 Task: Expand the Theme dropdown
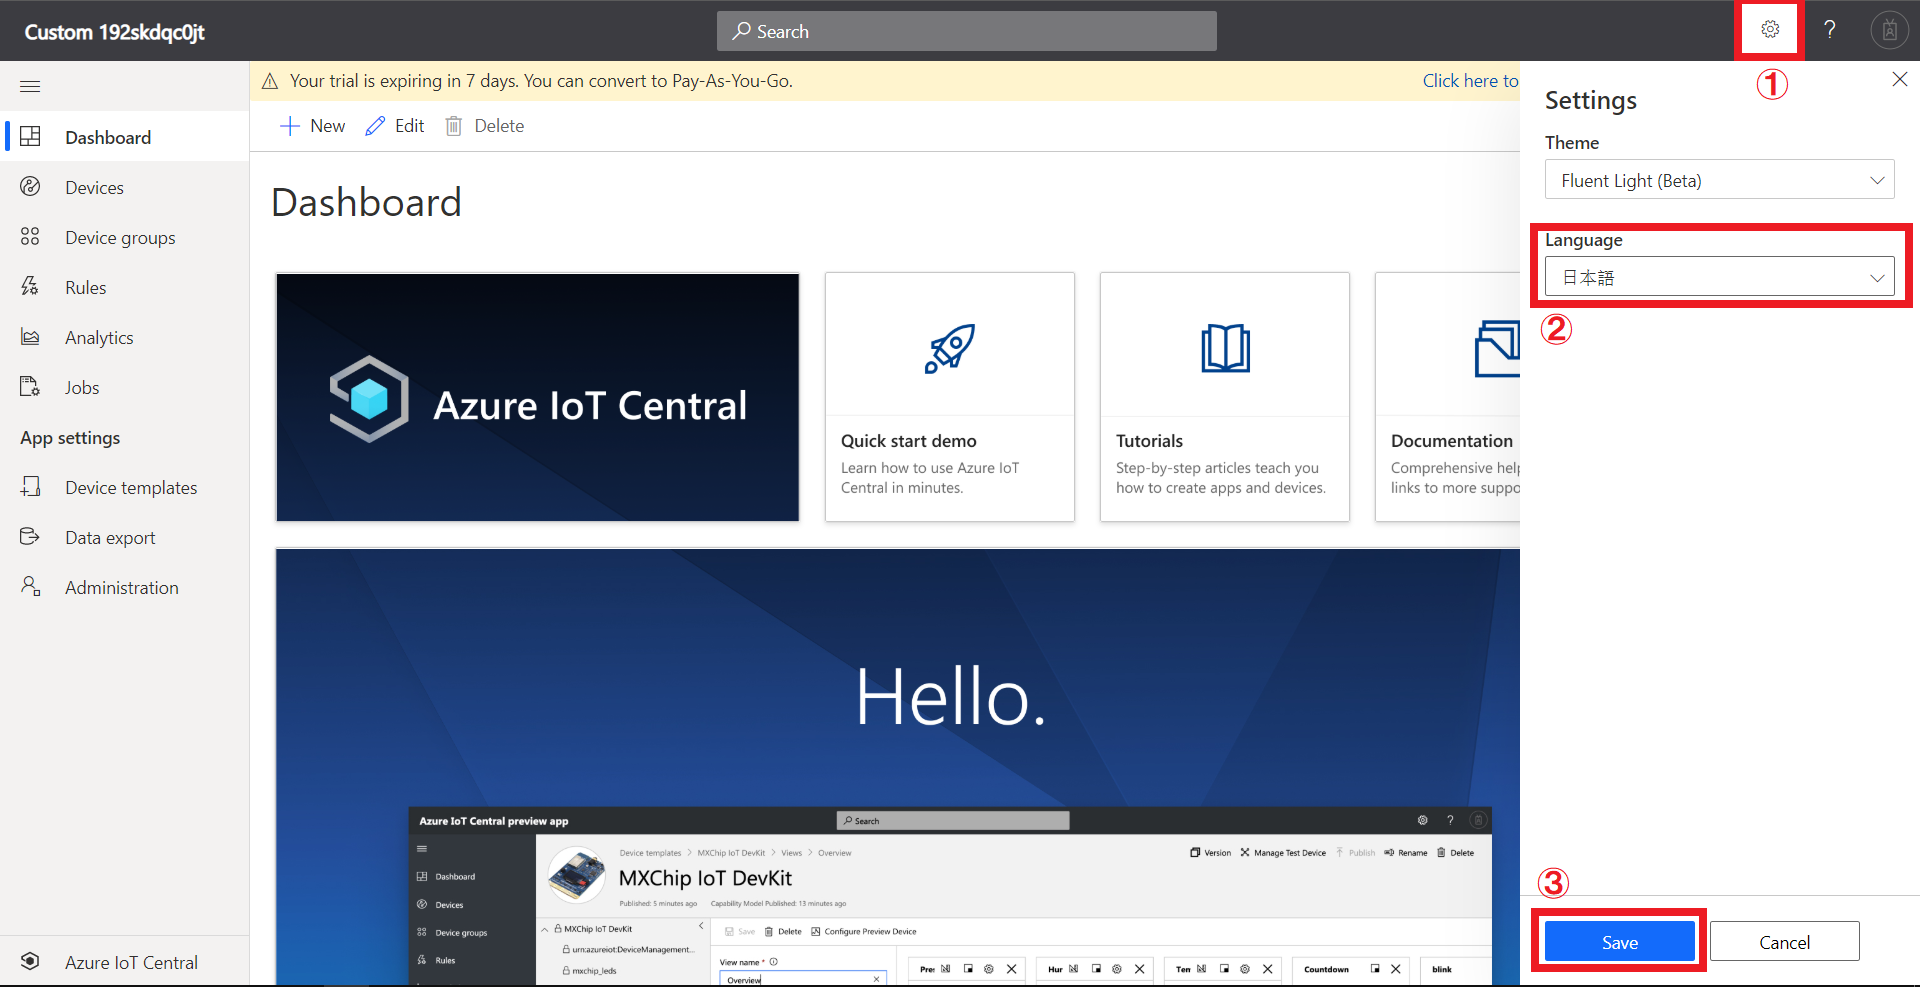(x=1719, y=180)
